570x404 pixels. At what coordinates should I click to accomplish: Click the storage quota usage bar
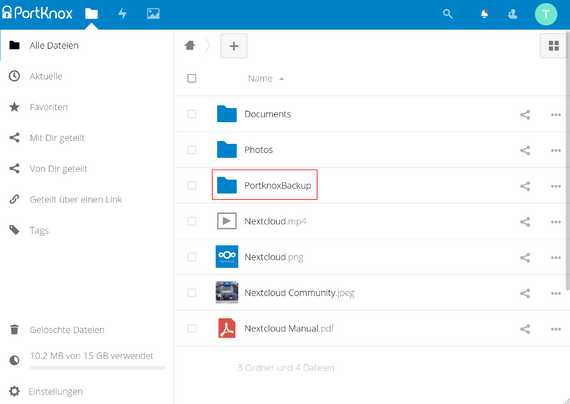[x=98, y=368]
